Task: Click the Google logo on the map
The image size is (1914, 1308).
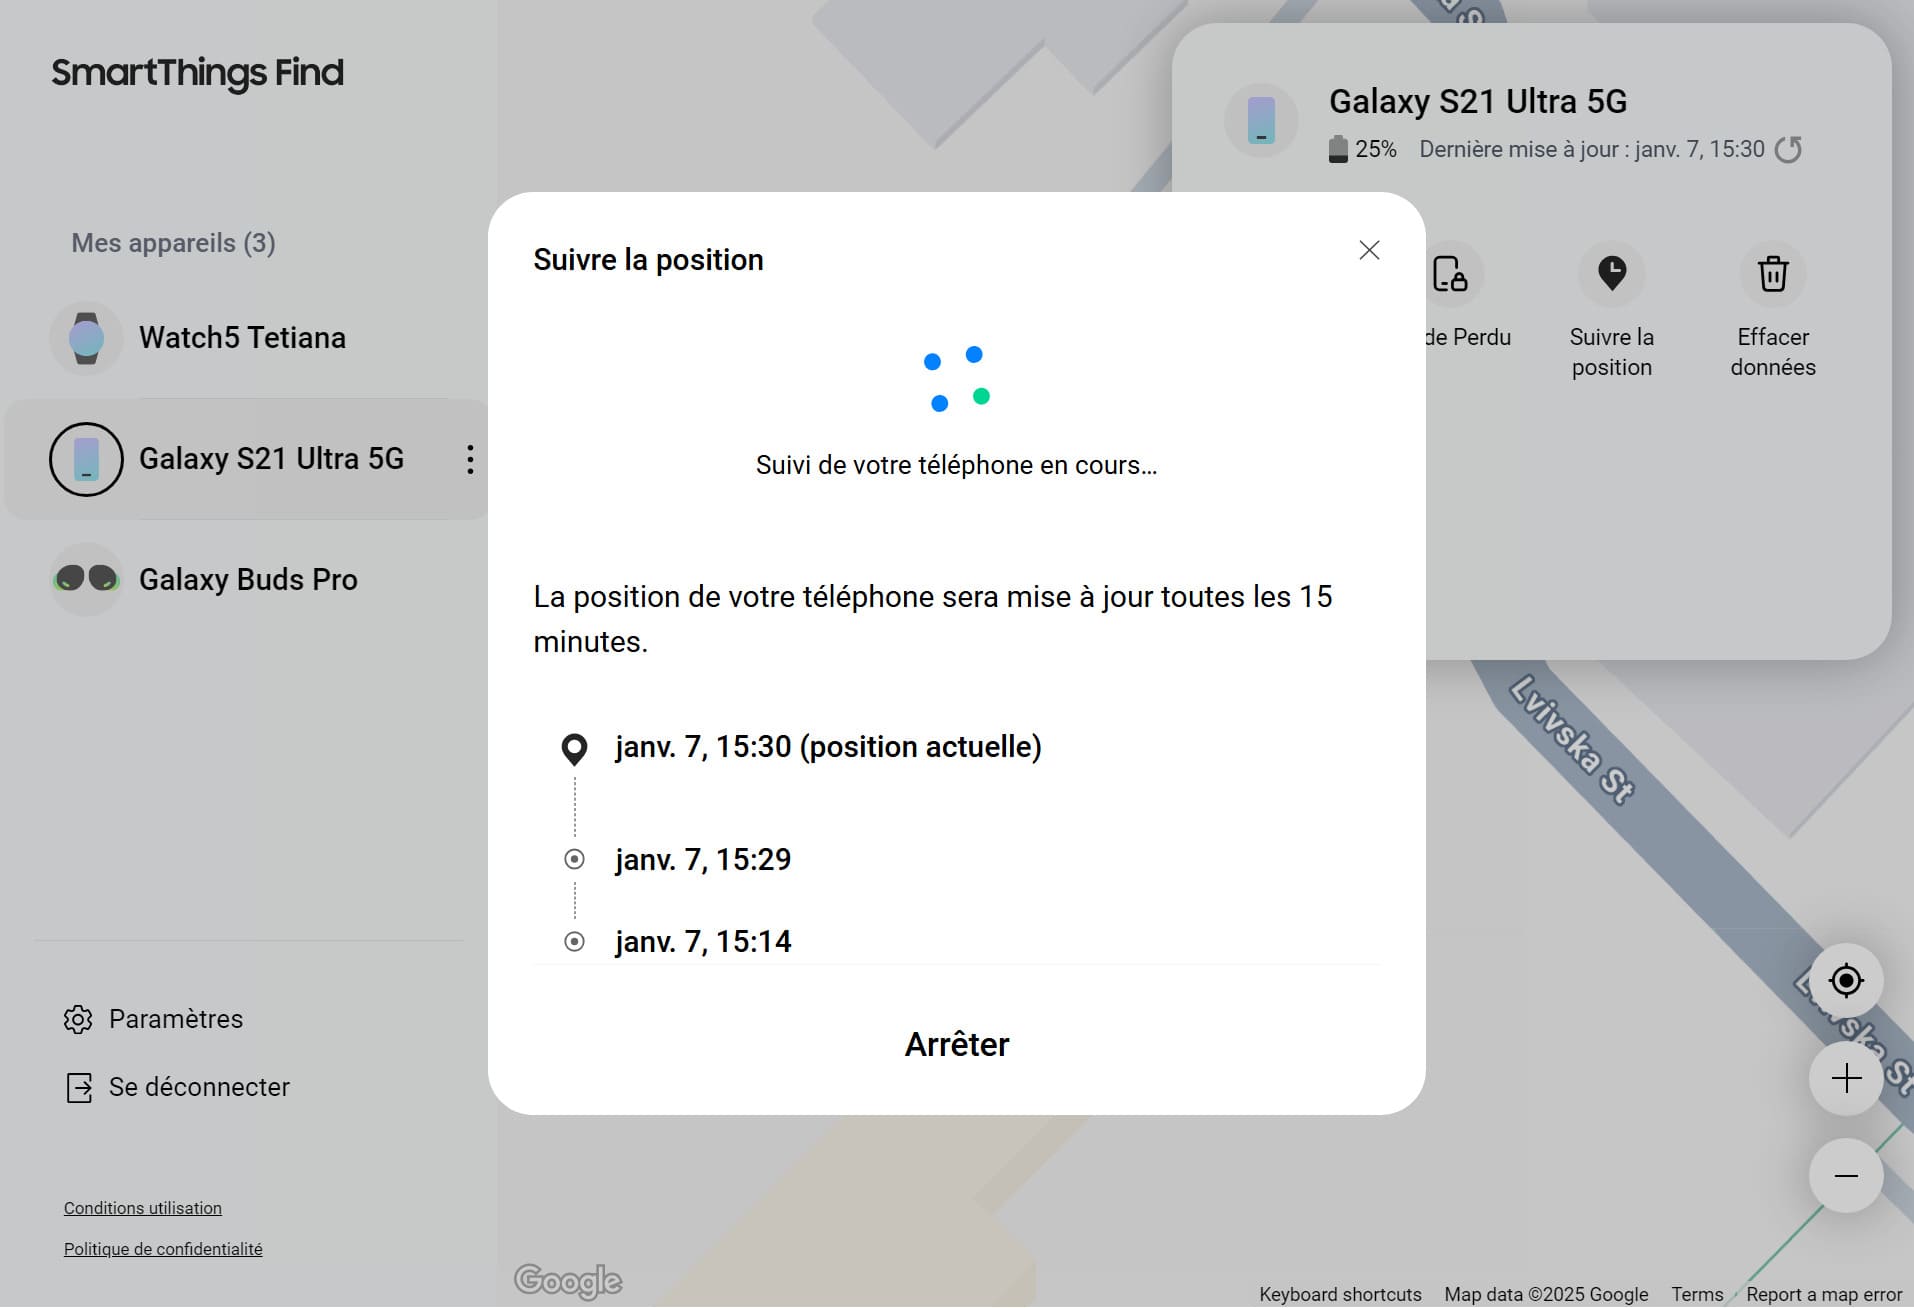Action: [x=568, y=1281]
